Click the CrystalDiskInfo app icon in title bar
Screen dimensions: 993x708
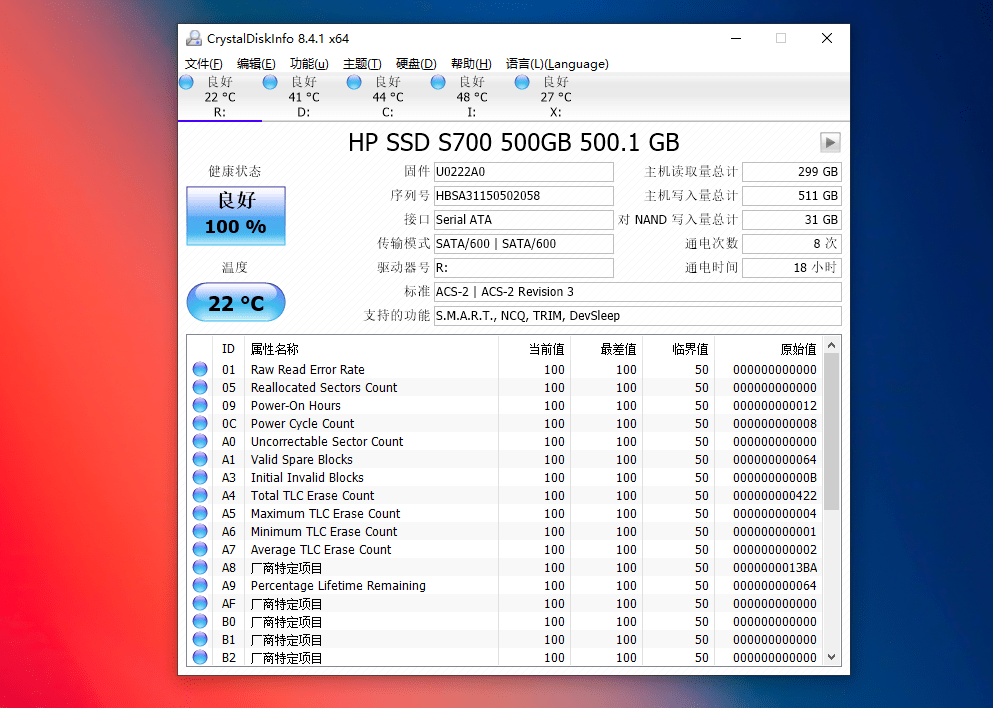194,38
